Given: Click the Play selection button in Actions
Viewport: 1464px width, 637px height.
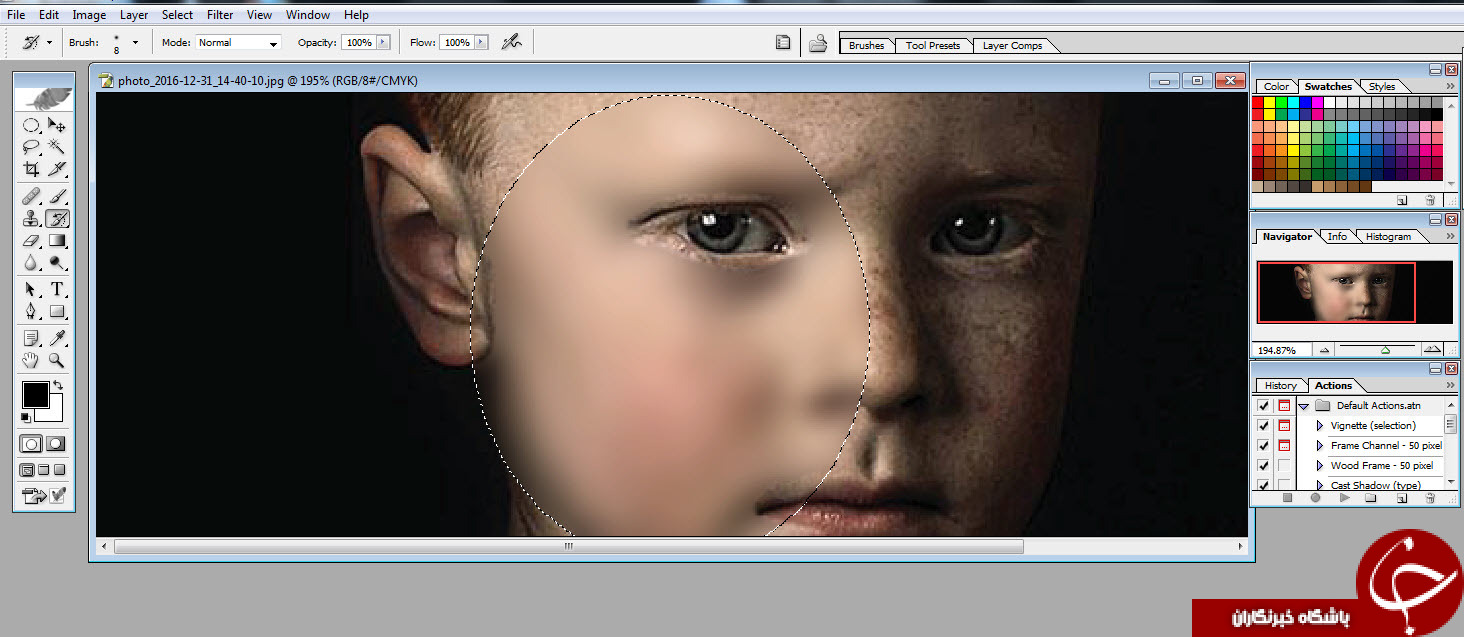Looking at the screenshot, I should (1344, 497).
